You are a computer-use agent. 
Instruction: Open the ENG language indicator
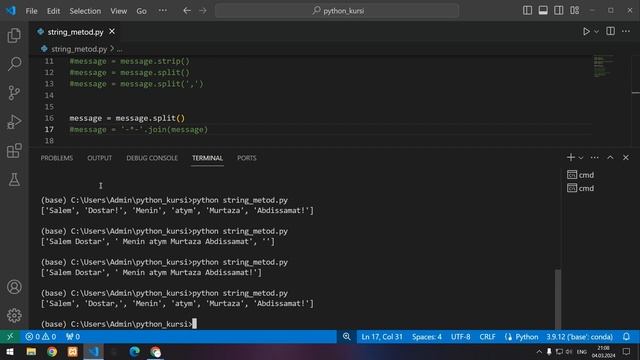[582, 352]
